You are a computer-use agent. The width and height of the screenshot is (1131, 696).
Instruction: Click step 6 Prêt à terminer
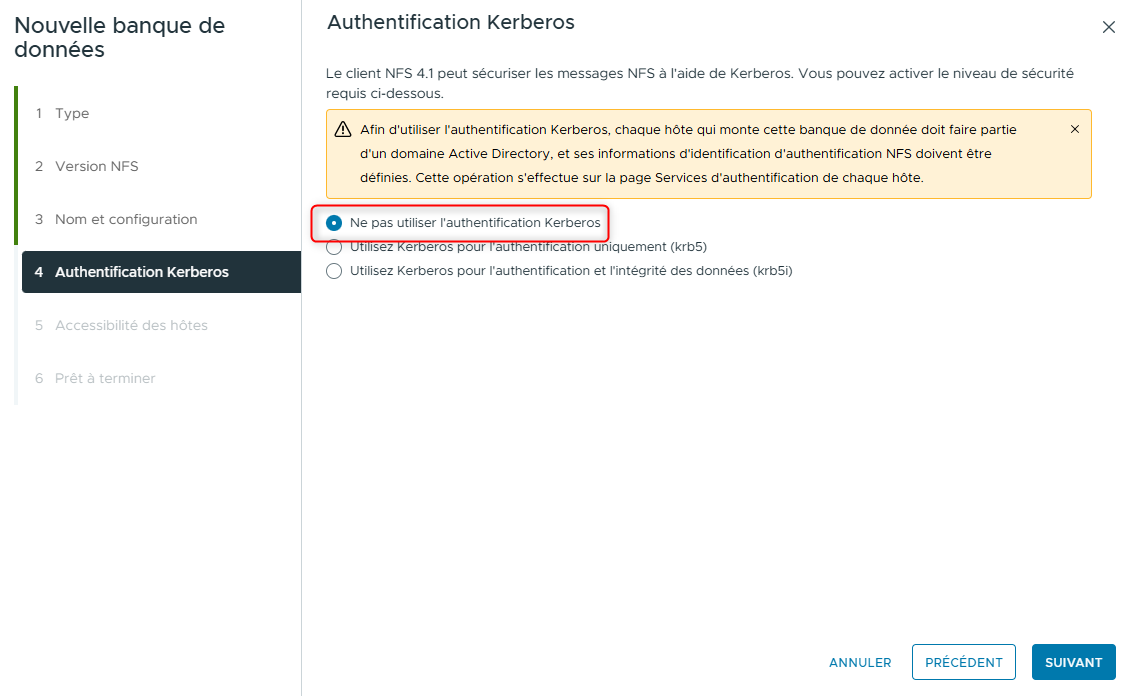[x=105, y=379]
